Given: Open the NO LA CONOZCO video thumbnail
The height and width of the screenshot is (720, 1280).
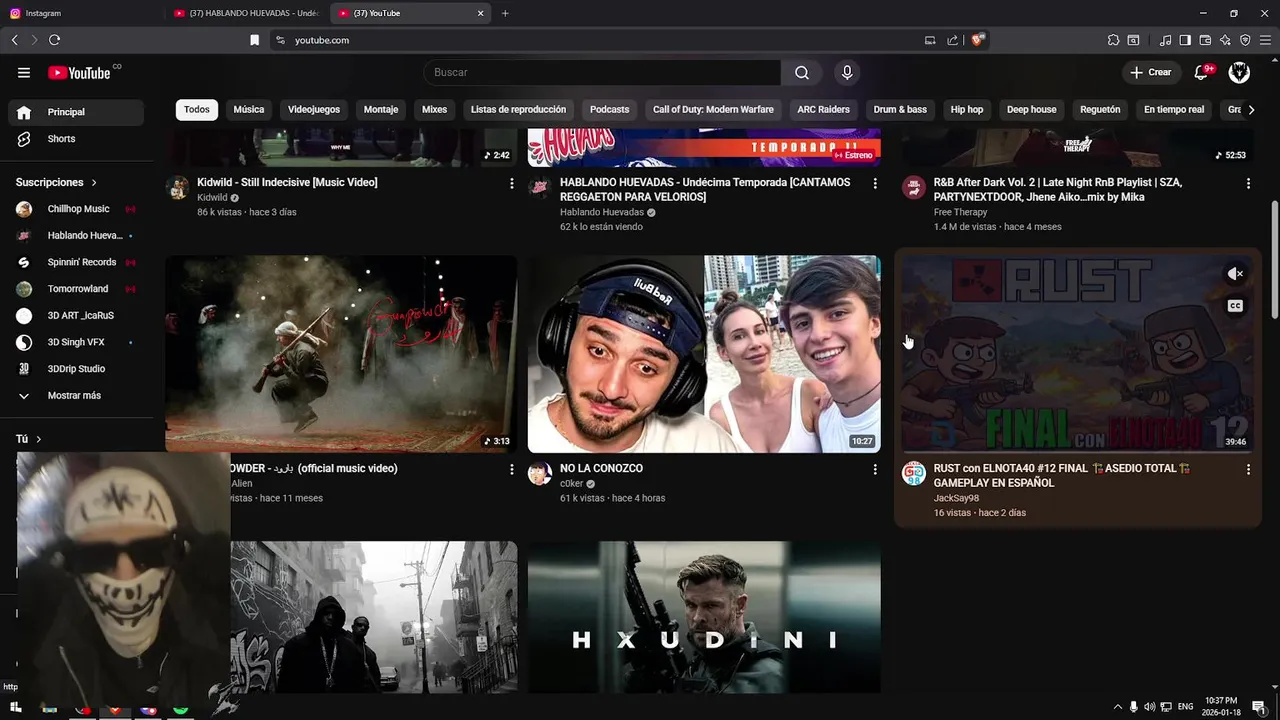Looking at the screenshot, I should click(x=704, y=354).
